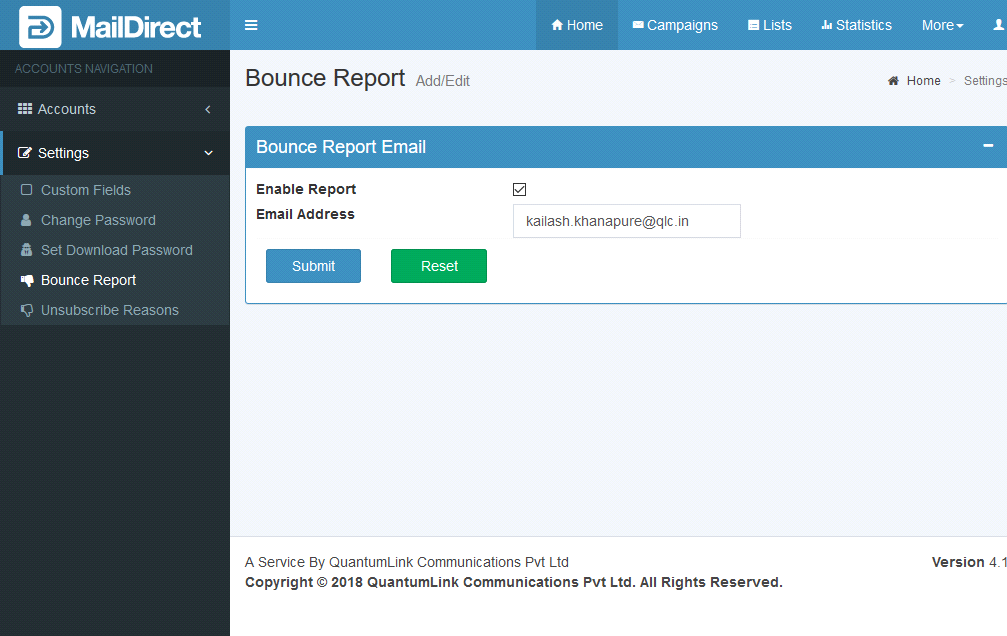Collapse the Settings sidebar chevron
Viewport: 1007px width, 636px height.
point(208,153)
